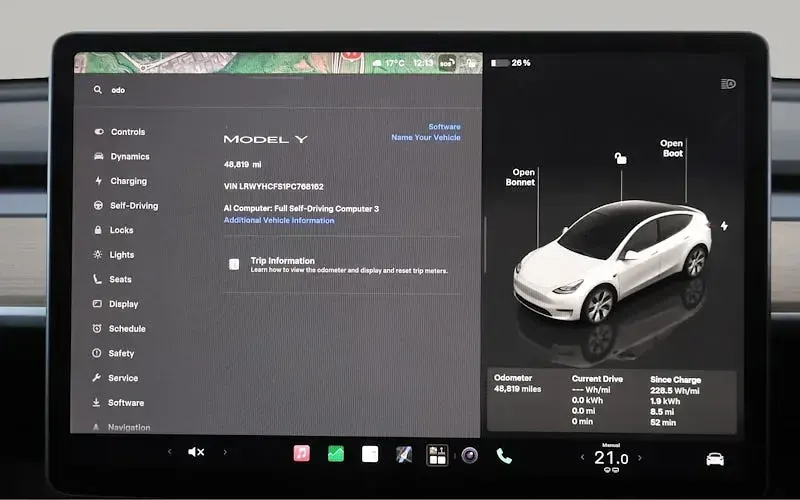This screenshot has width=800, height=500.
Task: Click the Software download icon
Action: click(x=96, y=403)
